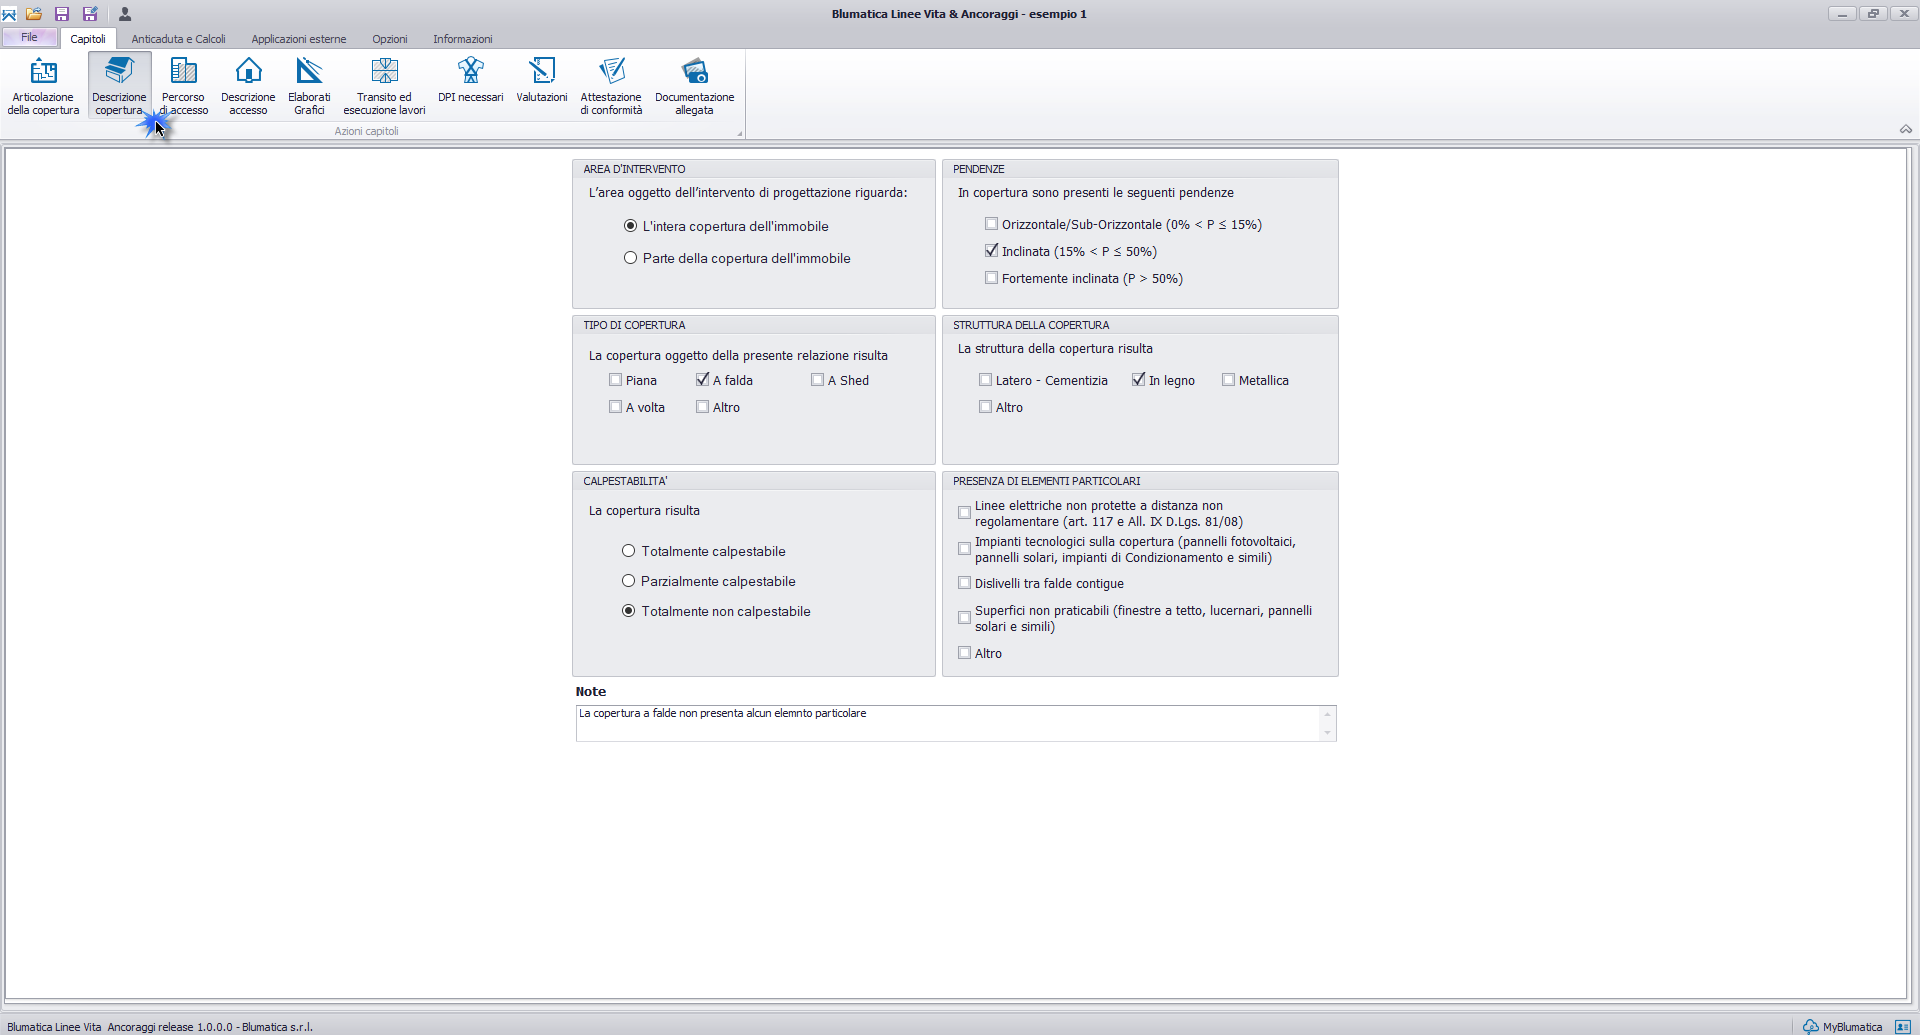1920x1035 pixels.
Task: Select Transito ed esecuzione lavori
Action: tap(384, 85)
